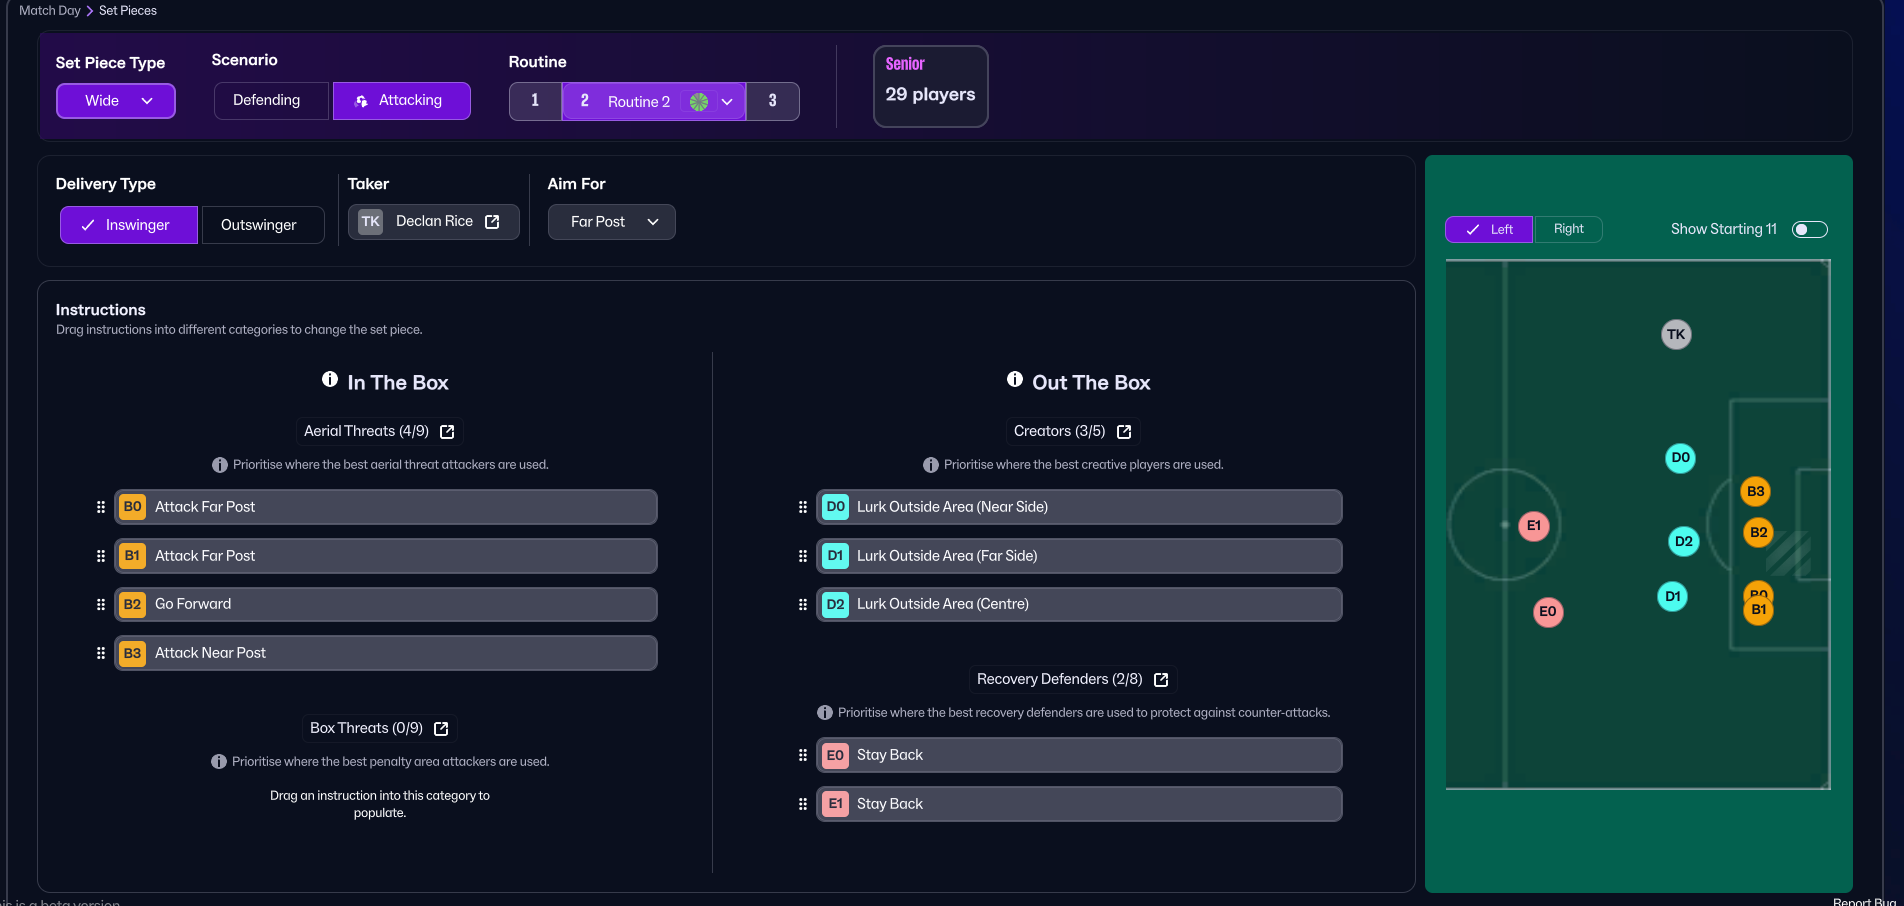Click the Senior 29 players button
The image size is (1904, 906).
click(x=930, y=86)
